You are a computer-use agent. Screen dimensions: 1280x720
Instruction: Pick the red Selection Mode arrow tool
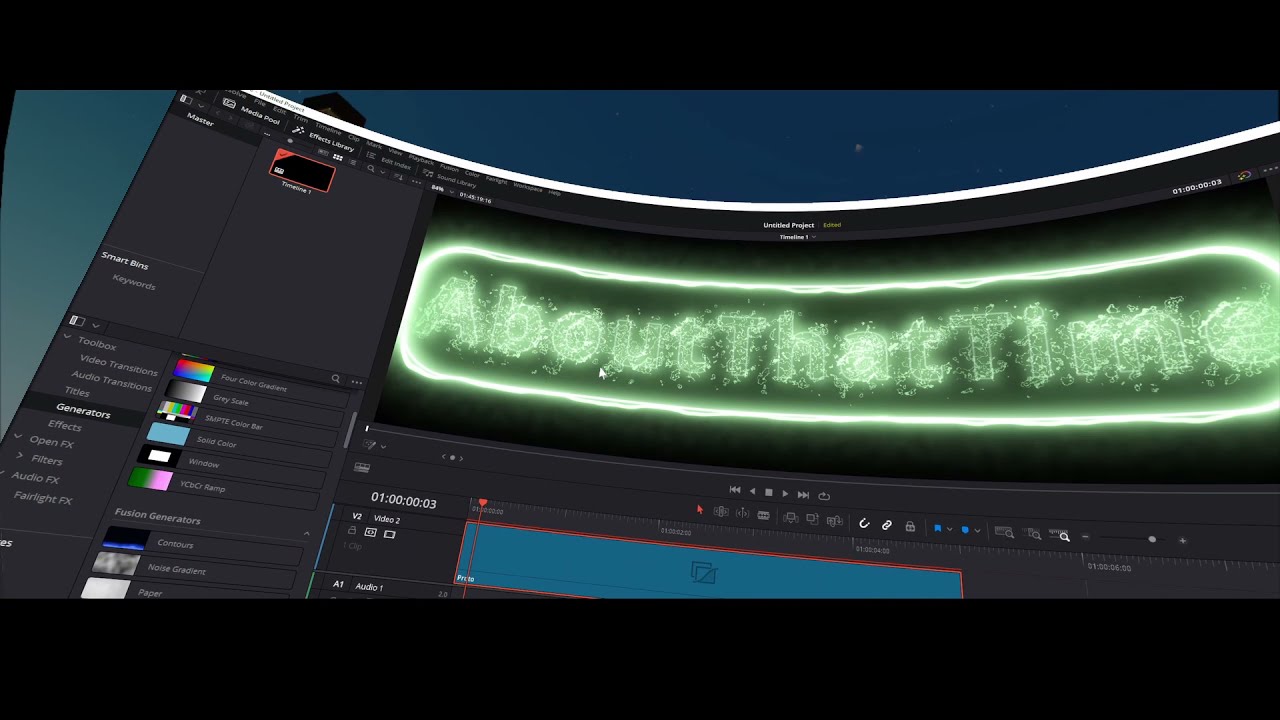(x=700, y=510)
